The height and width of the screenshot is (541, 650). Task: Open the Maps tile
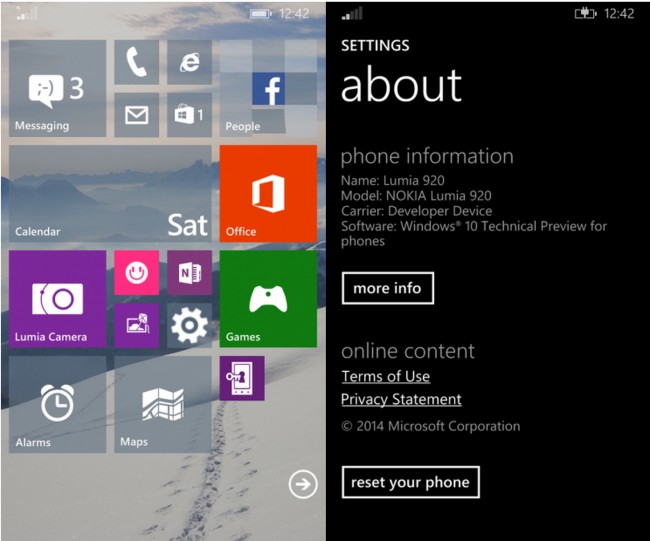pos(163,404)
